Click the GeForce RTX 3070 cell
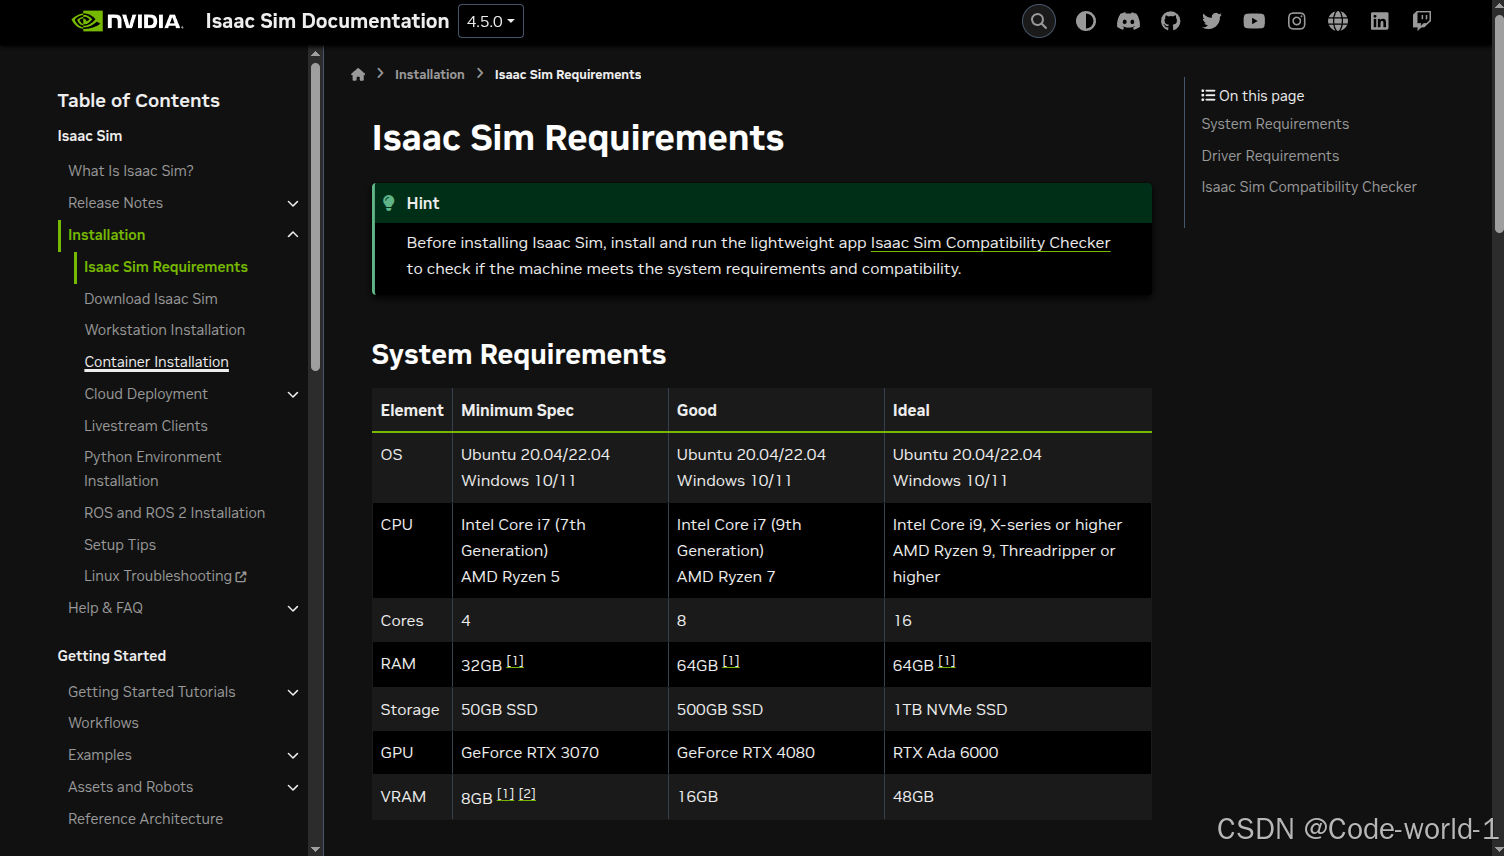The image size is (1504, 856). 560,753
